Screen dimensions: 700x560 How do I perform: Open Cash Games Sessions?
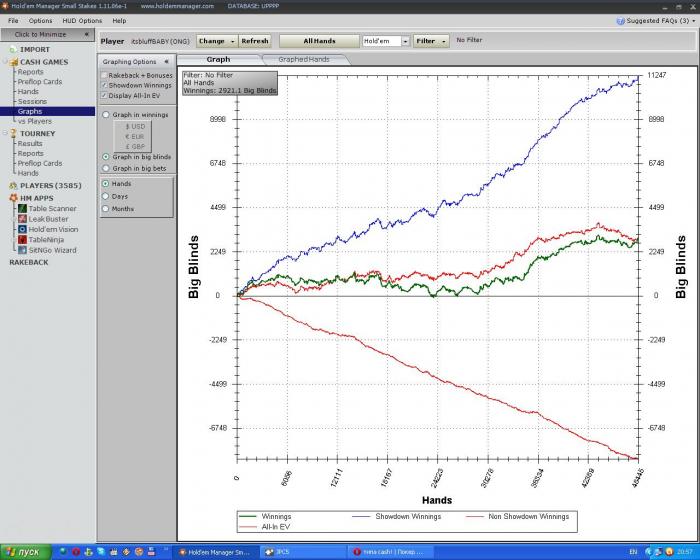click(32, 101)
